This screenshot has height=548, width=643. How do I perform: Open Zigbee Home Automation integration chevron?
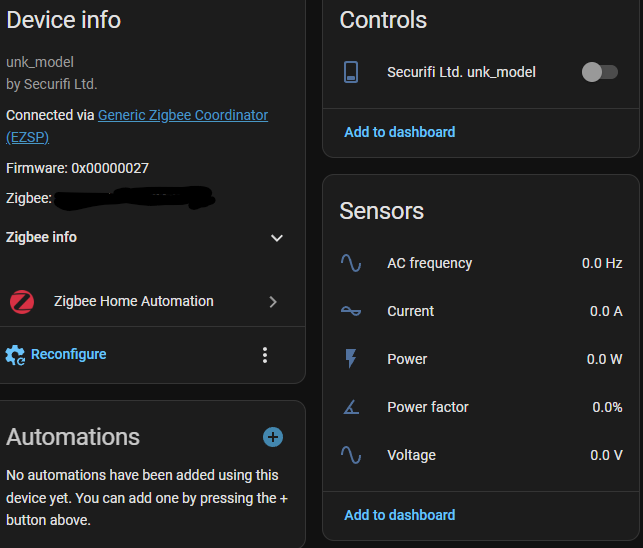(273, 301)
